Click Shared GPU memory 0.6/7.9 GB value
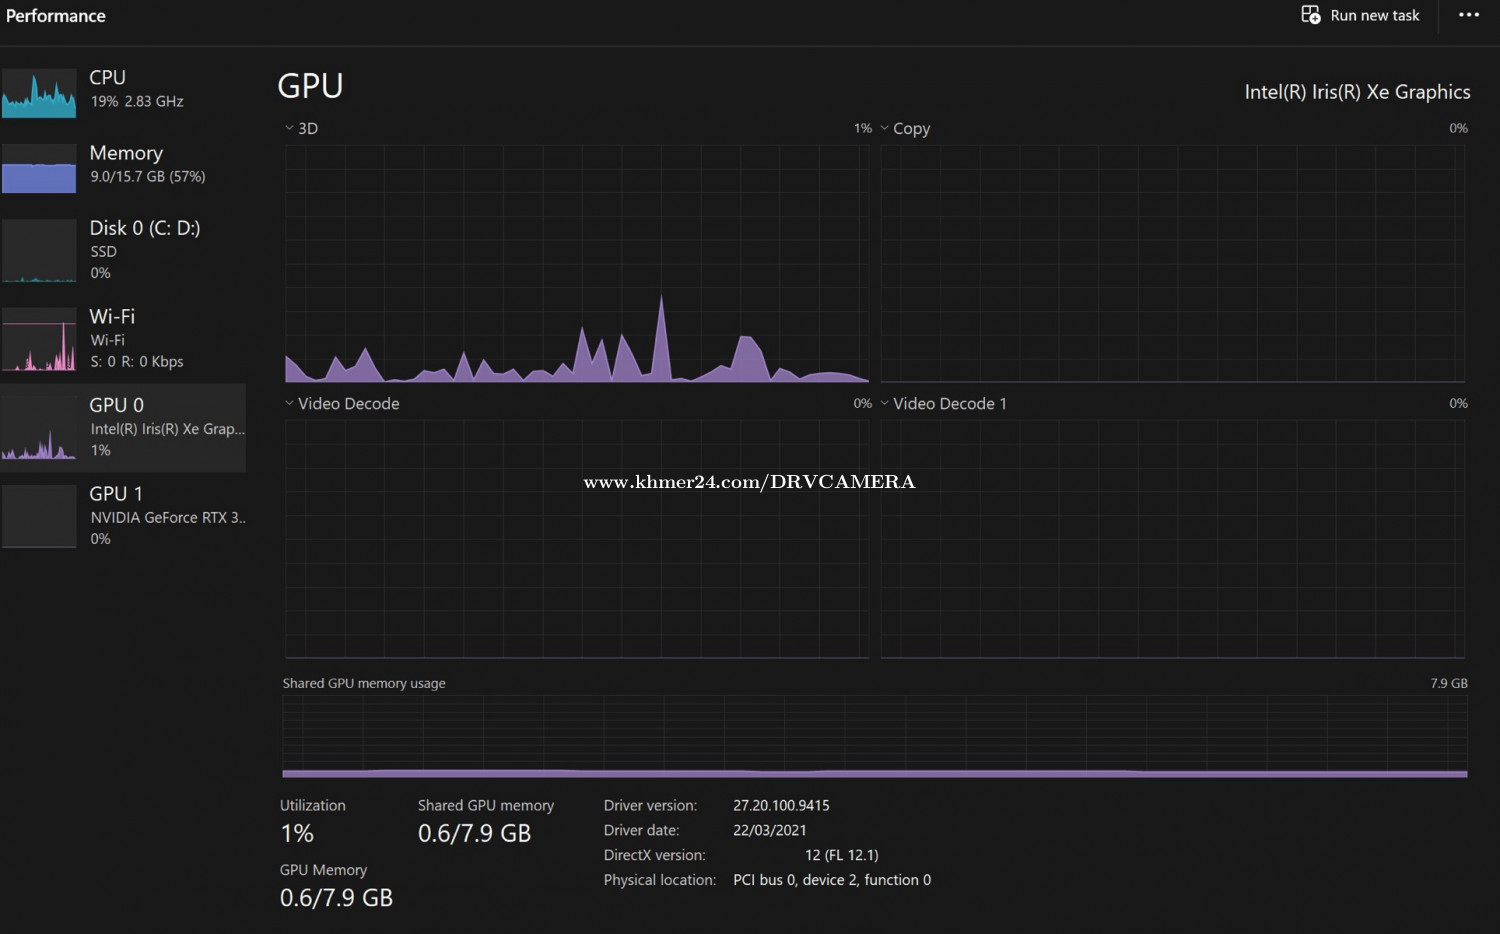The width and height of the screenshot is (1500, 934). (x=474, y=833)
